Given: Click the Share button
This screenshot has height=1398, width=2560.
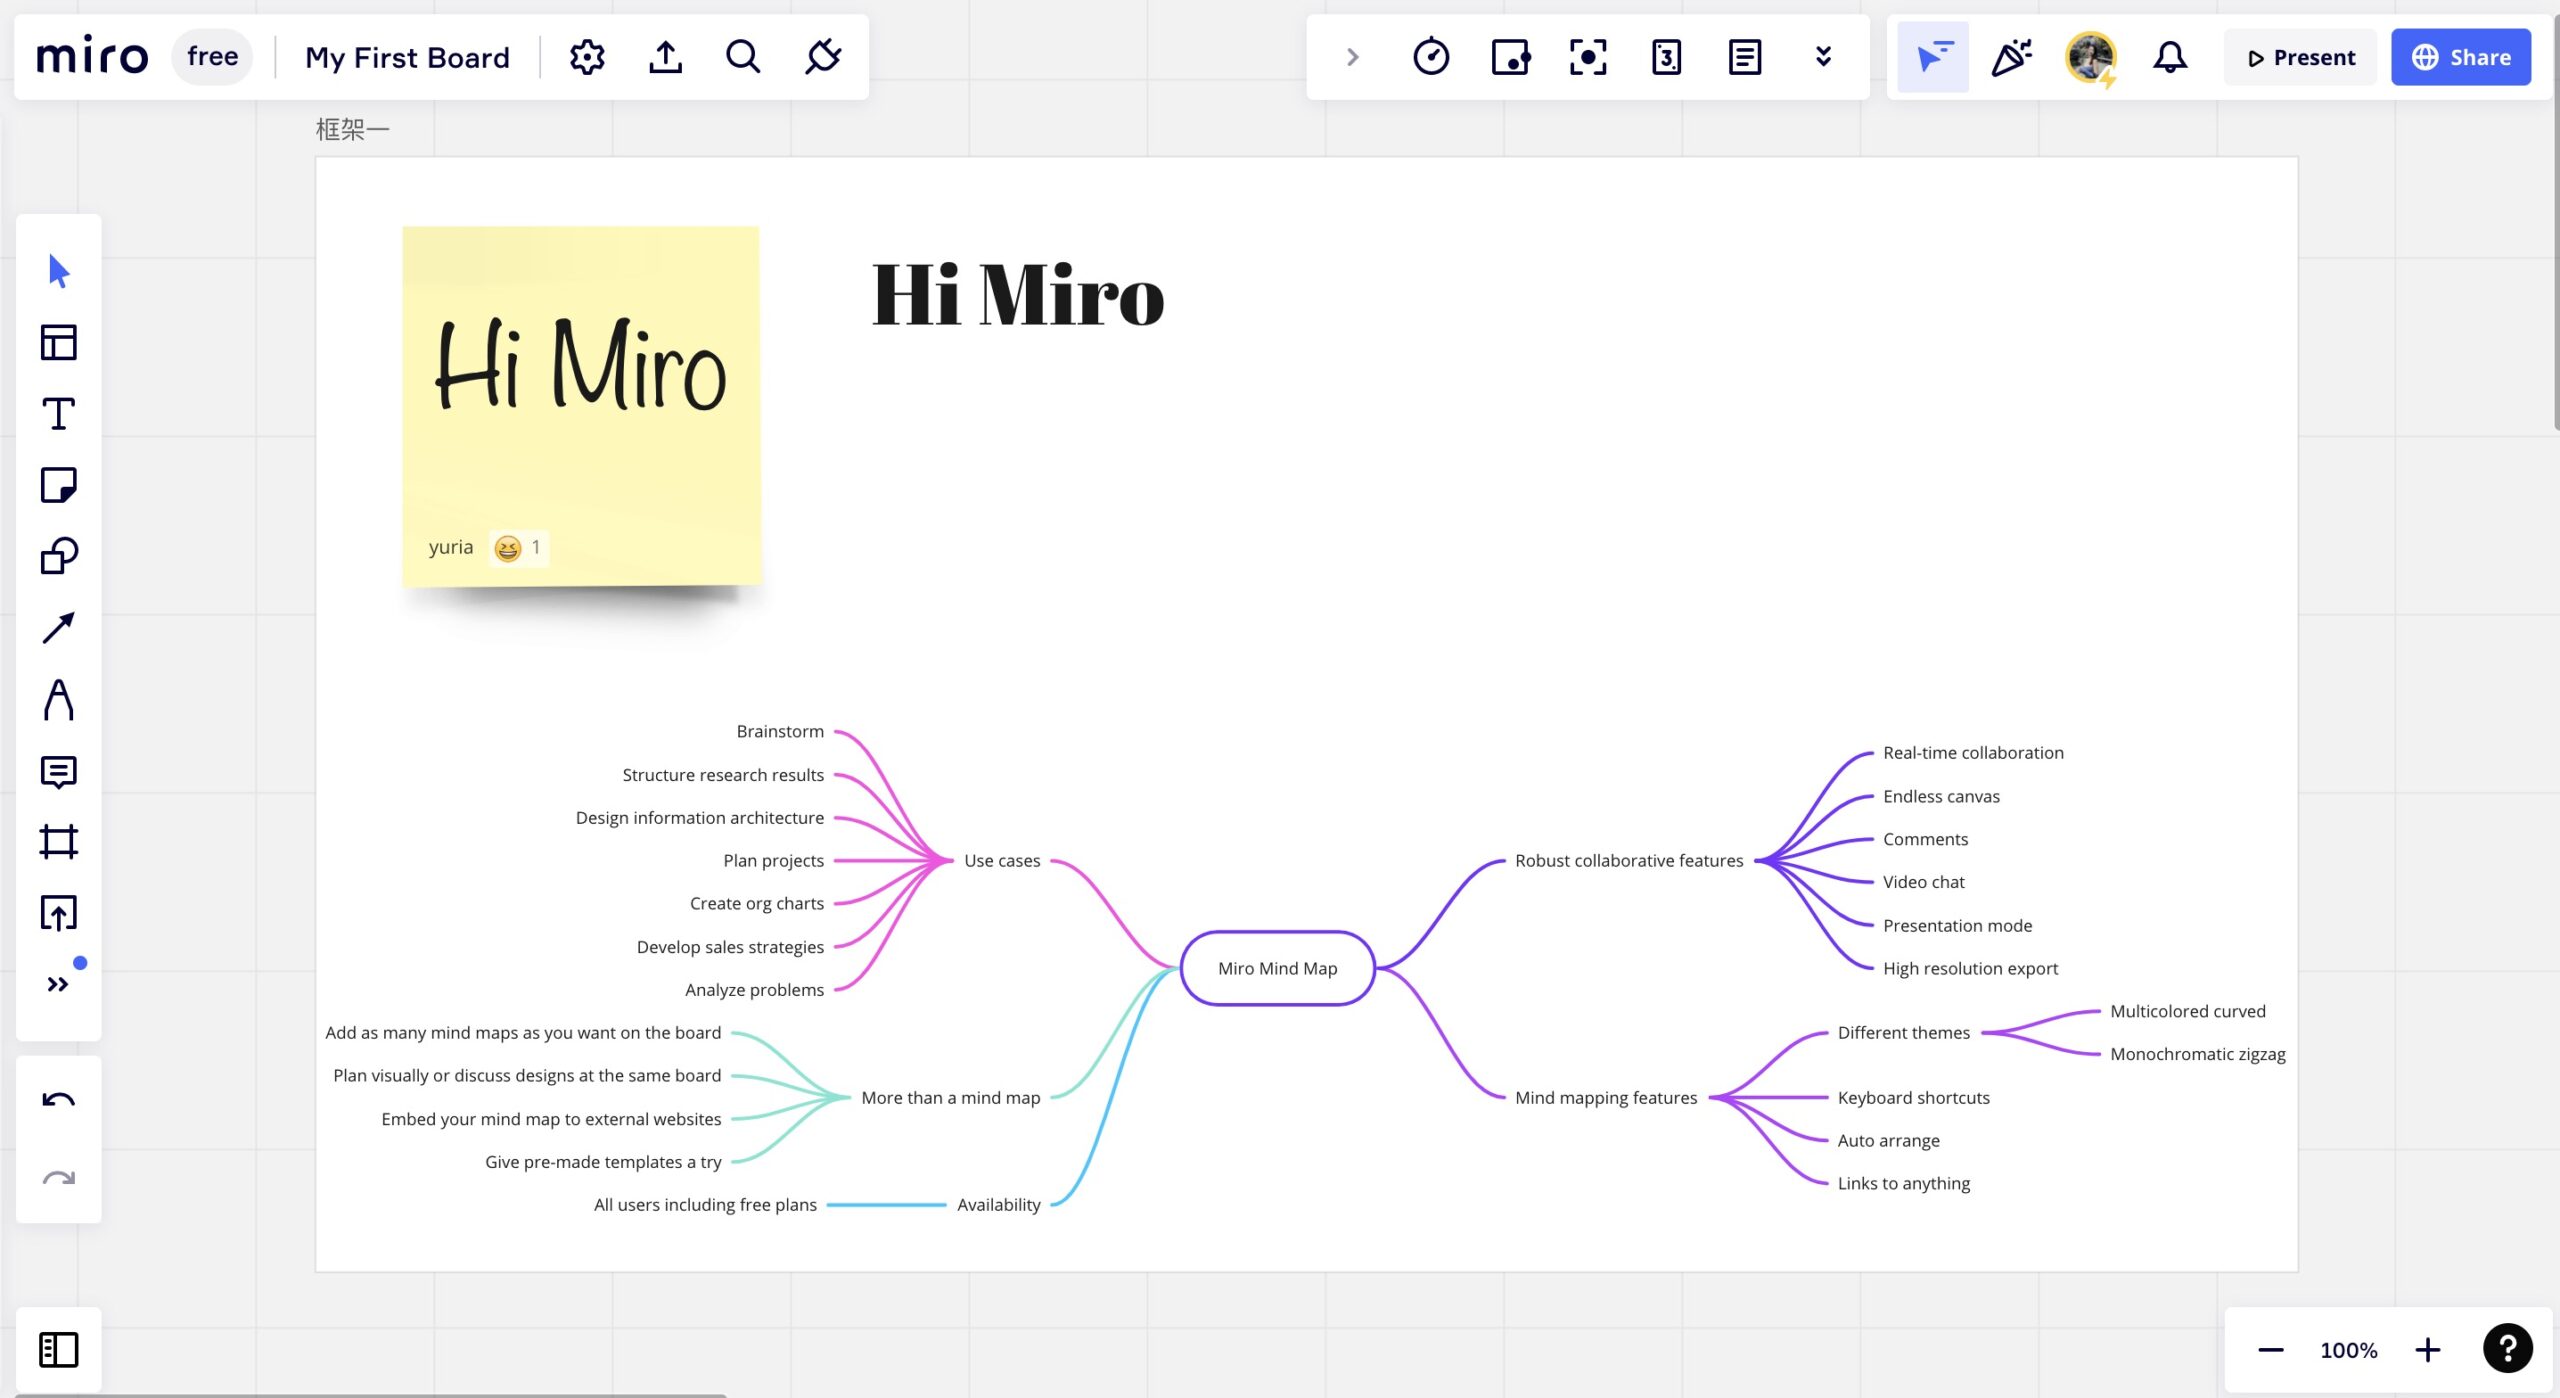Looking at the screenshot, I should [2460, 57].
